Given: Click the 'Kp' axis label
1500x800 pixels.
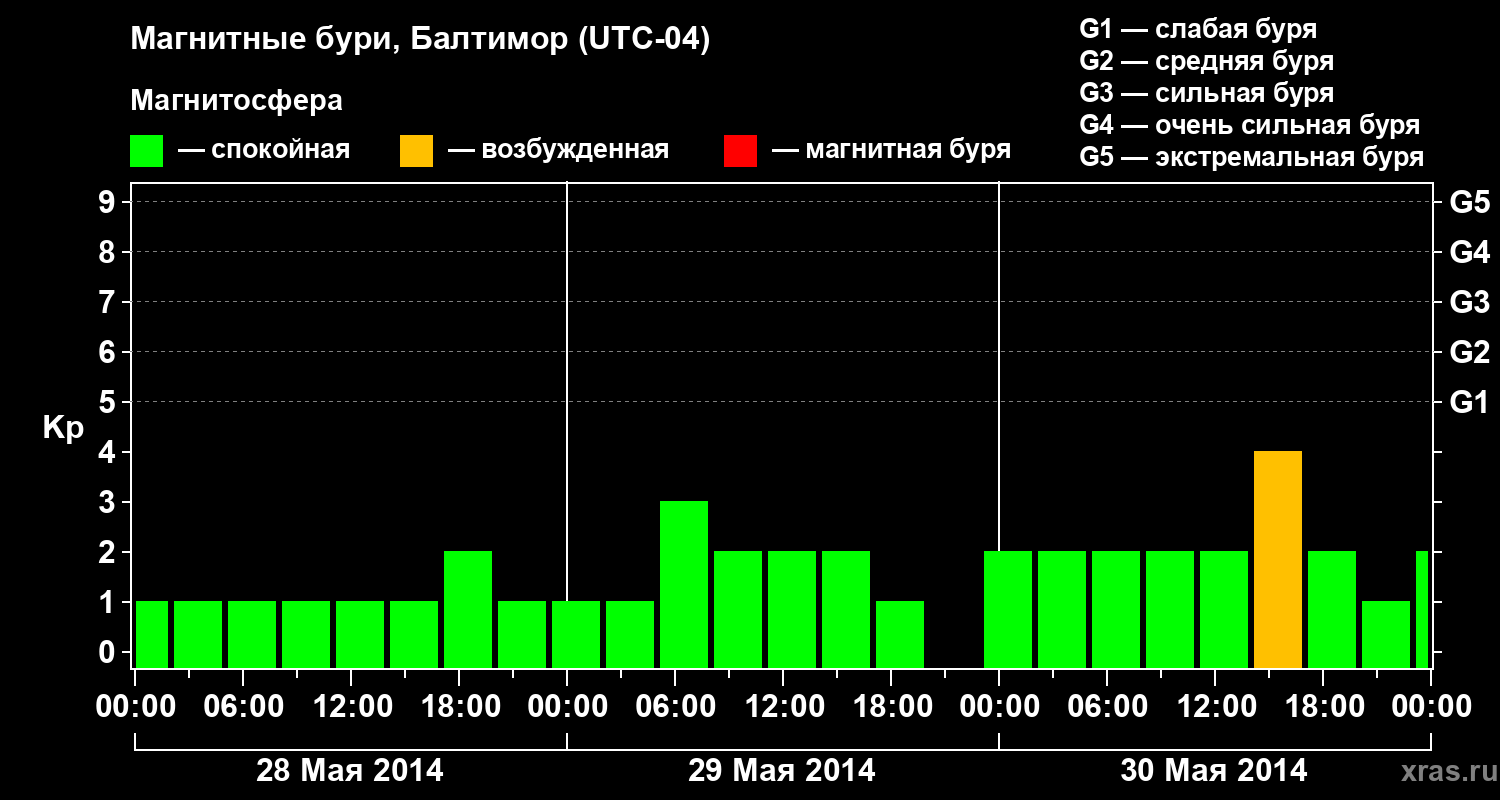Looking at the screenshot, I should (x=63, y=428).
